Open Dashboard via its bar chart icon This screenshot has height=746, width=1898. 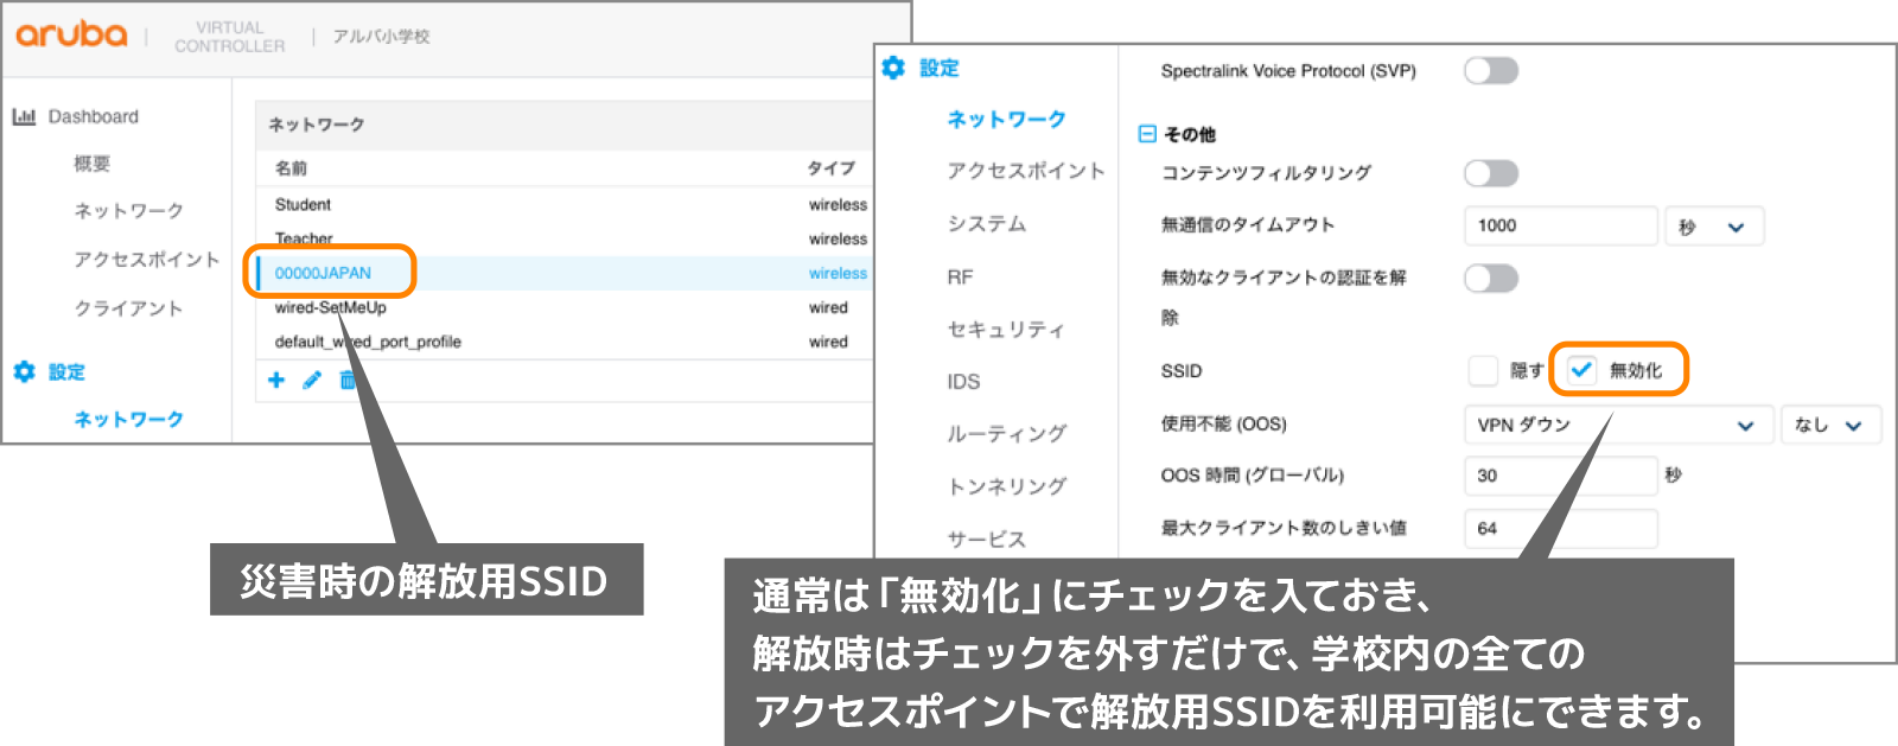[24, 117]
